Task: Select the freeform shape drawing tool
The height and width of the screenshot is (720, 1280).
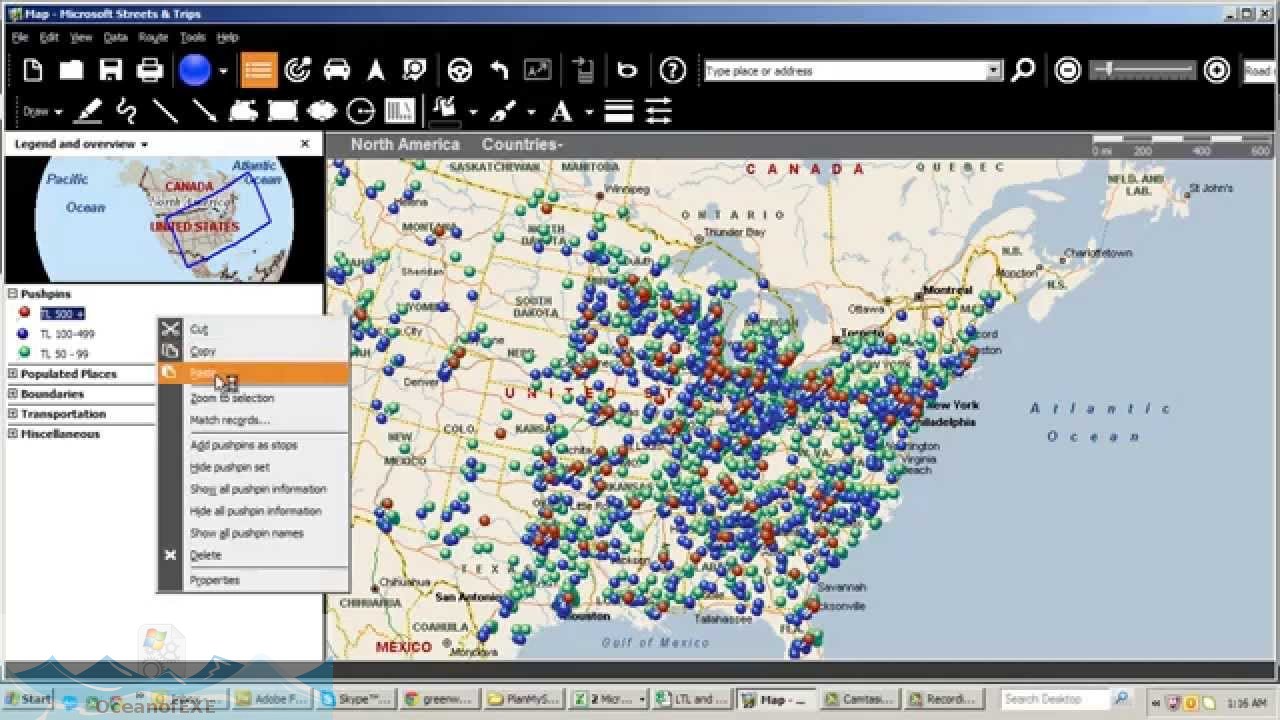Action: [x=243, y=111]
